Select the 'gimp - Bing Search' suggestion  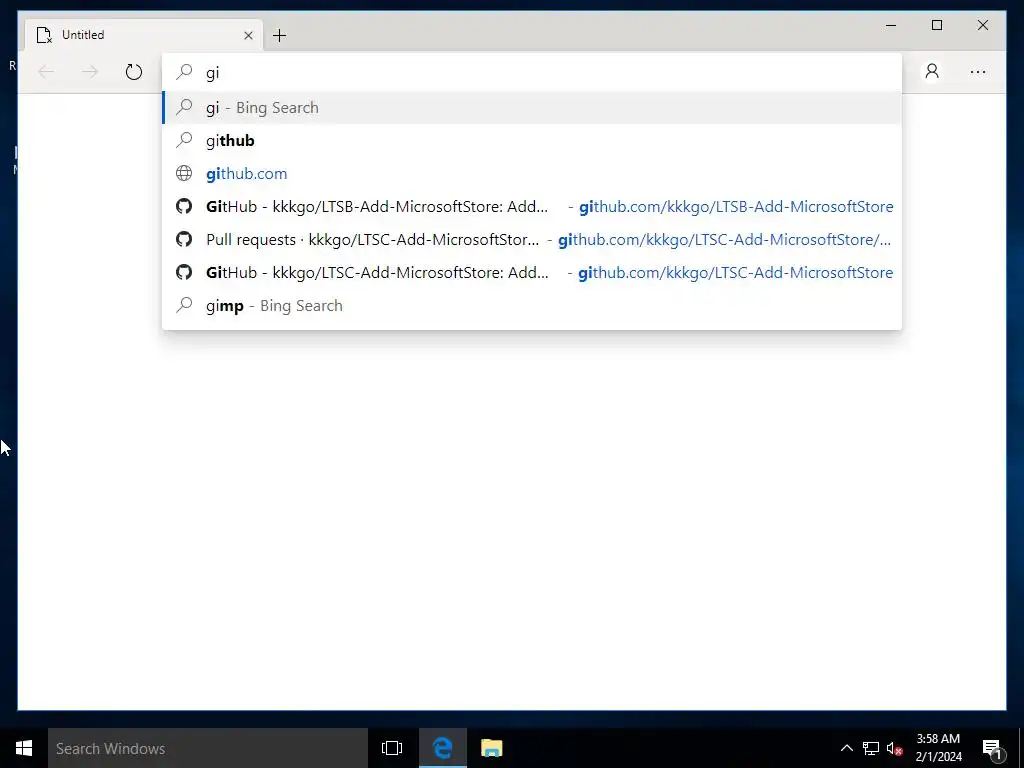coord(532,306)
